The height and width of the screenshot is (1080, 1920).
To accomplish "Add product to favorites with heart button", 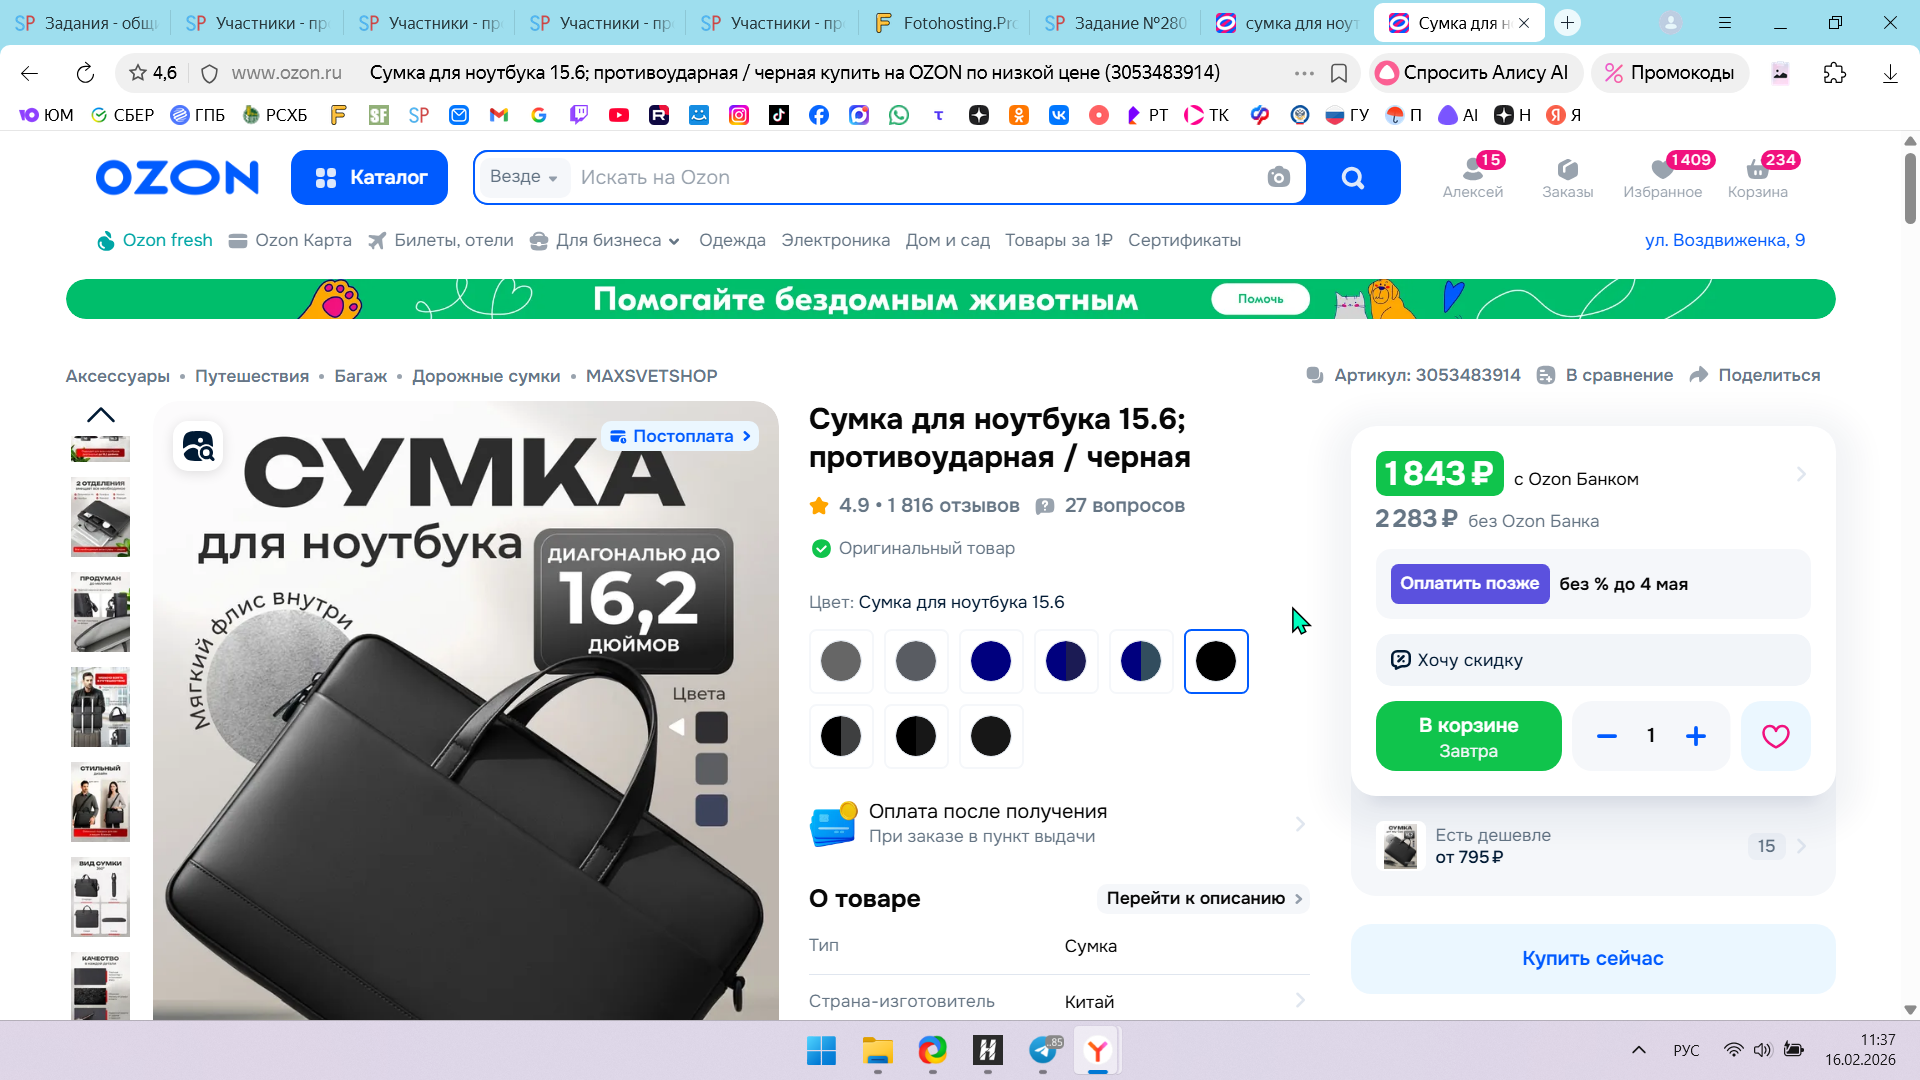I will [x=1775, y=736].
